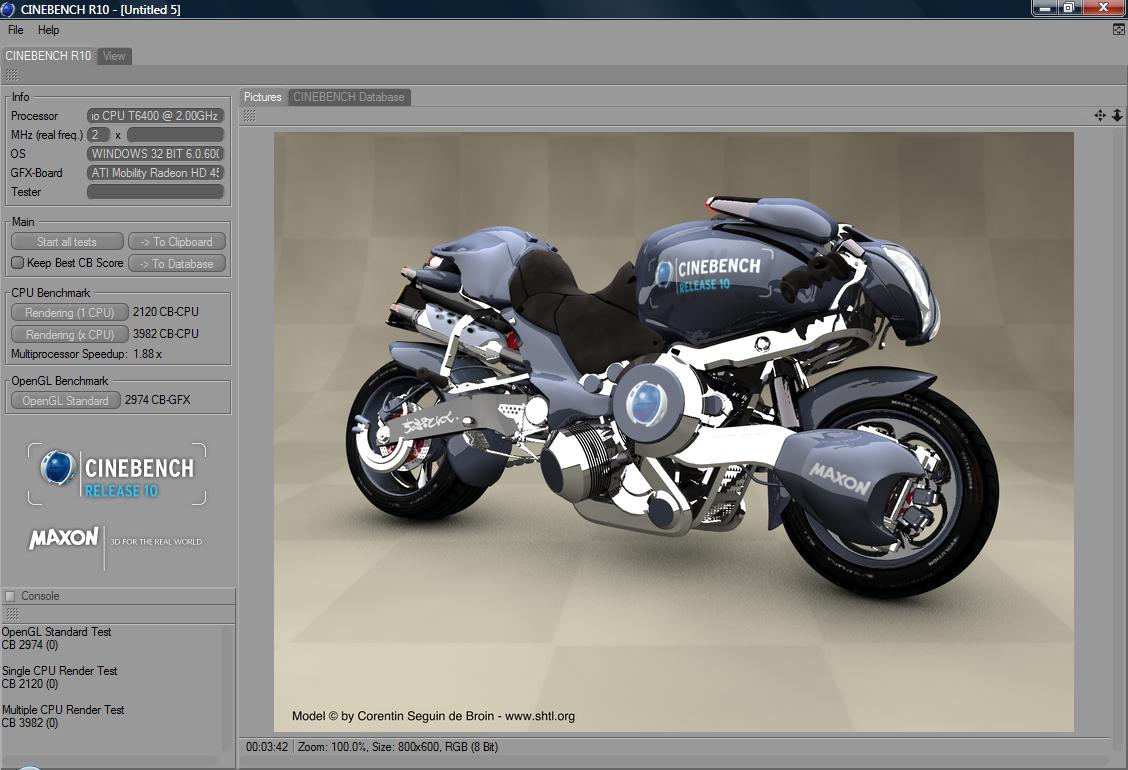The image size is (1128, 770).
Task: Open the Help menu
Action: click(x=48, y=30)
